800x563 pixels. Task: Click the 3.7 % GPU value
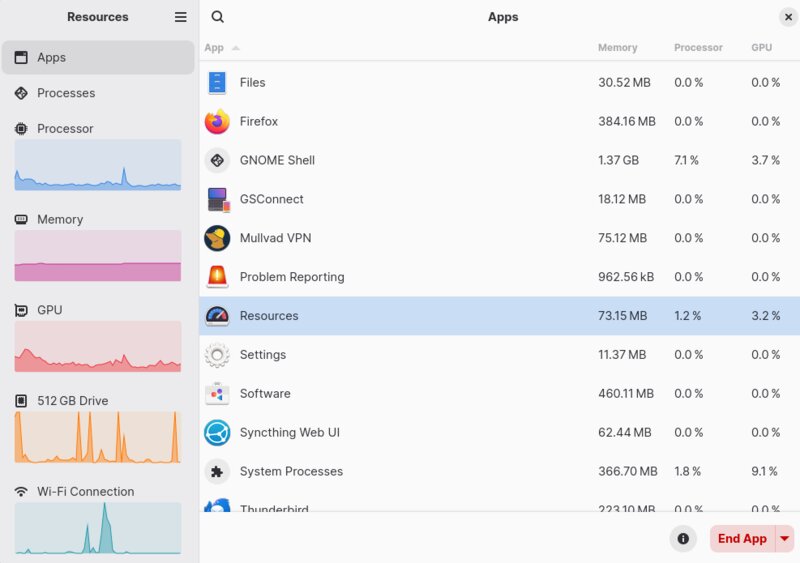(x=765, y=160)
